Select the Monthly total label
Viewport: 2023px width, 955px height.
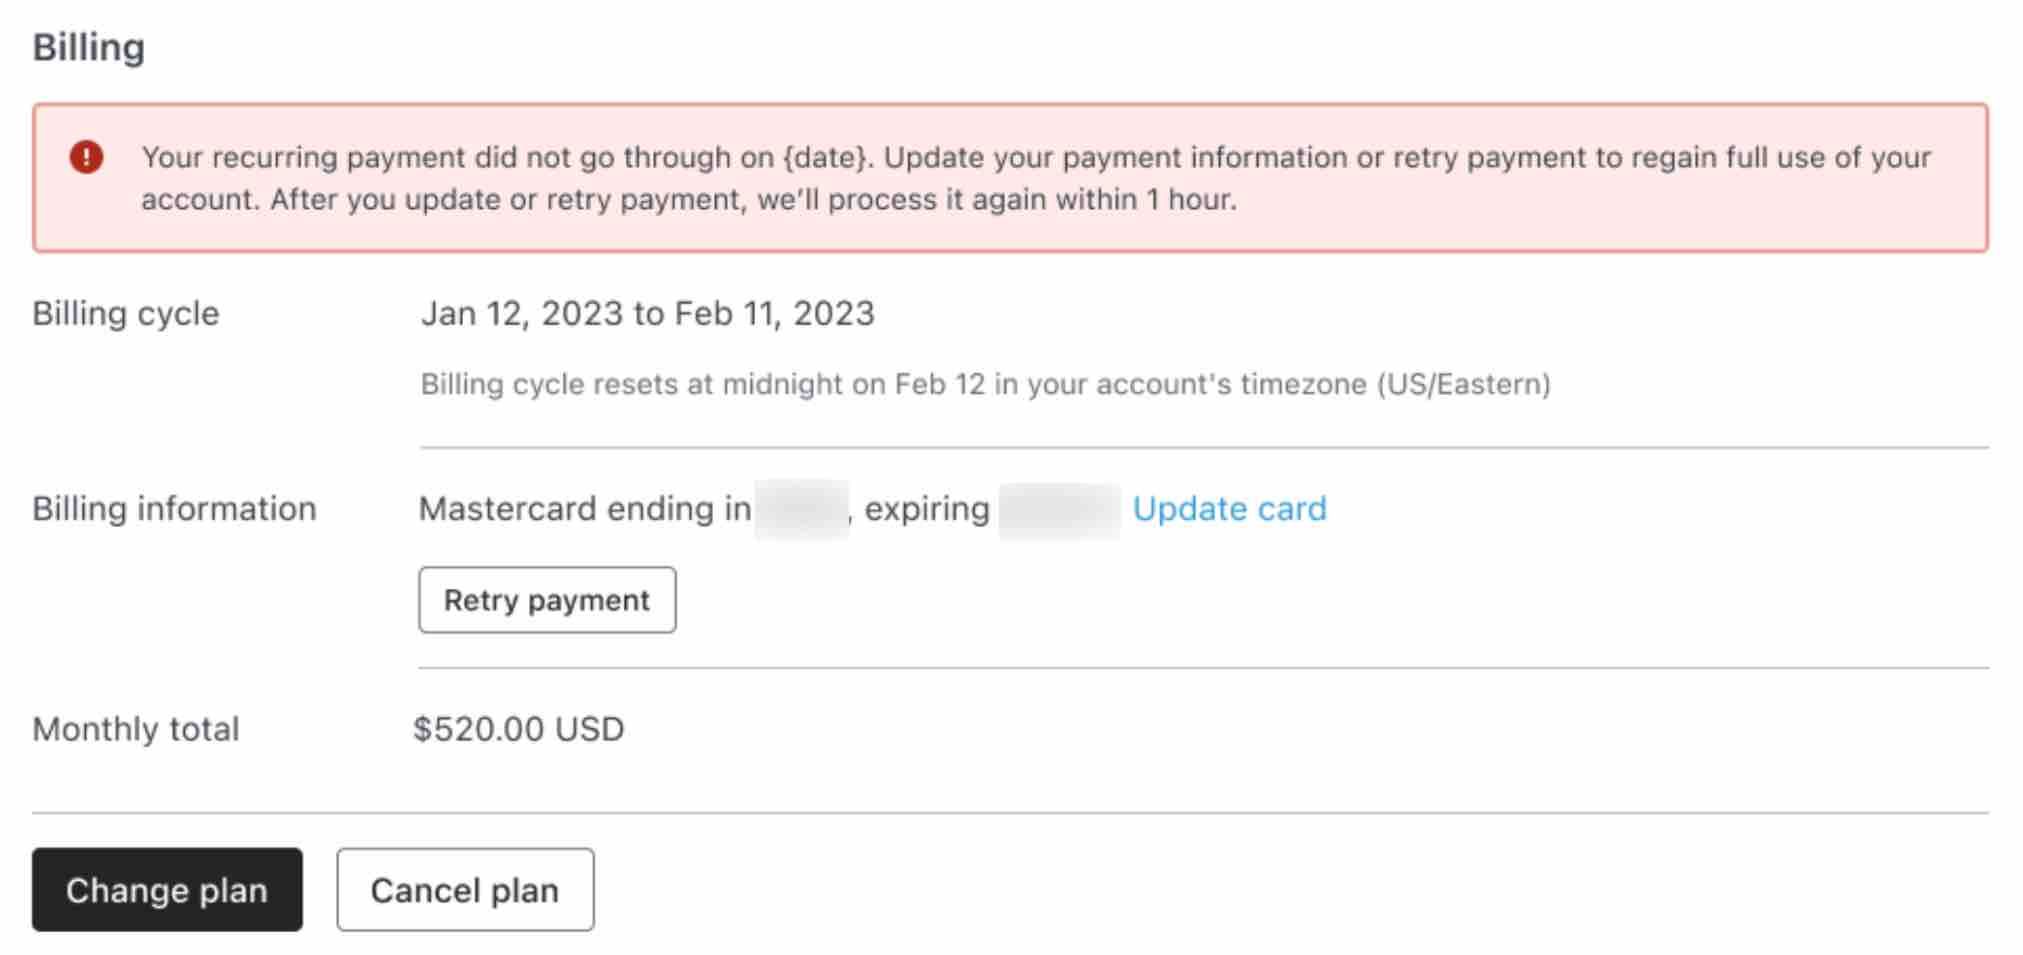click(x=136, y=729)
